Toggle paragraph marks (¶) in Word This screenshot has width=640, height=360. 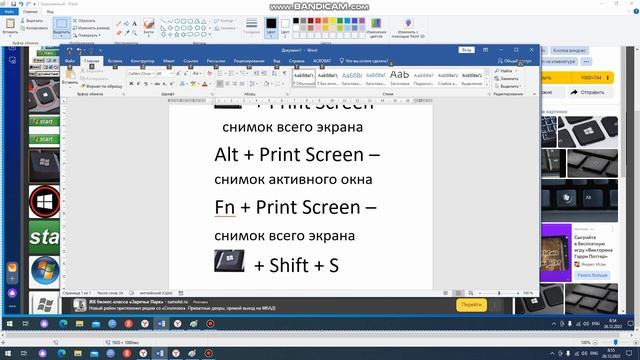(x=285, y=73)
